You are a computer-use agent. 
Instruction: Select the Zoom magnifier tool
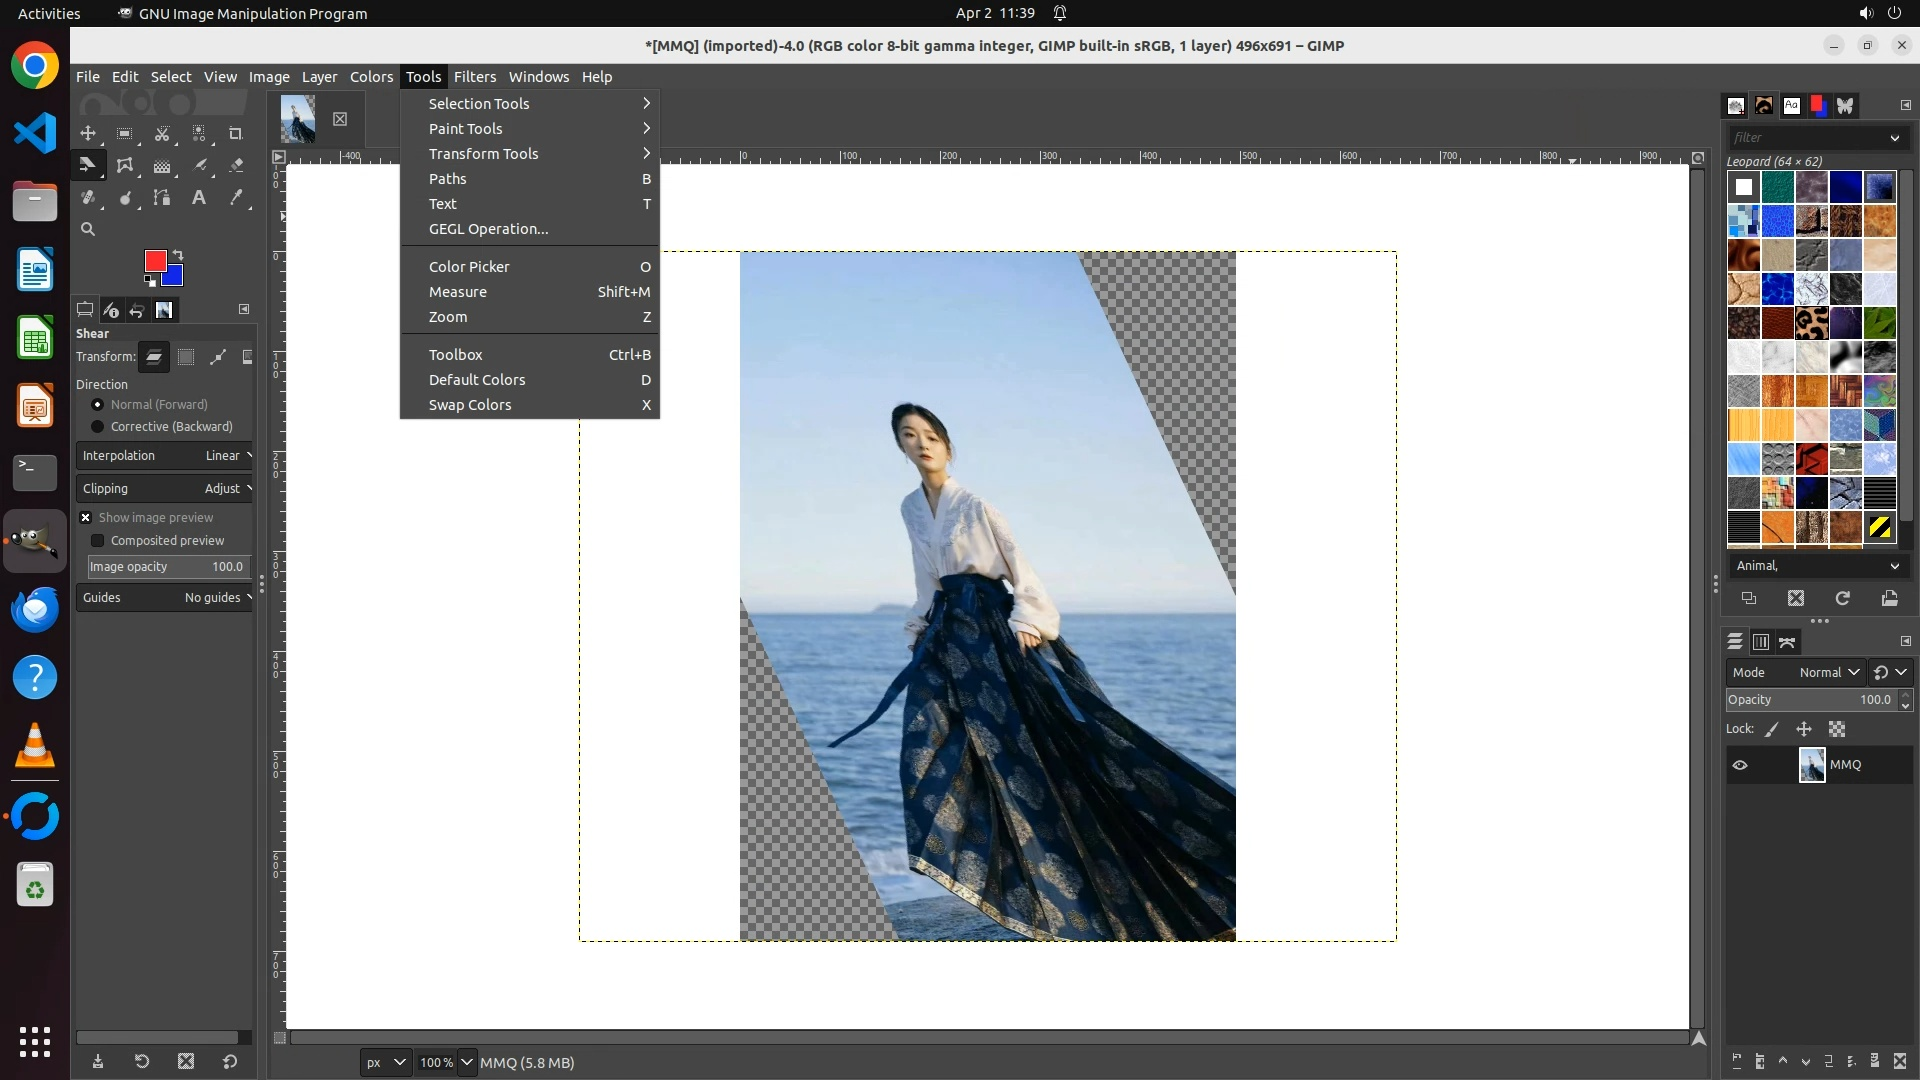(88, 229)
